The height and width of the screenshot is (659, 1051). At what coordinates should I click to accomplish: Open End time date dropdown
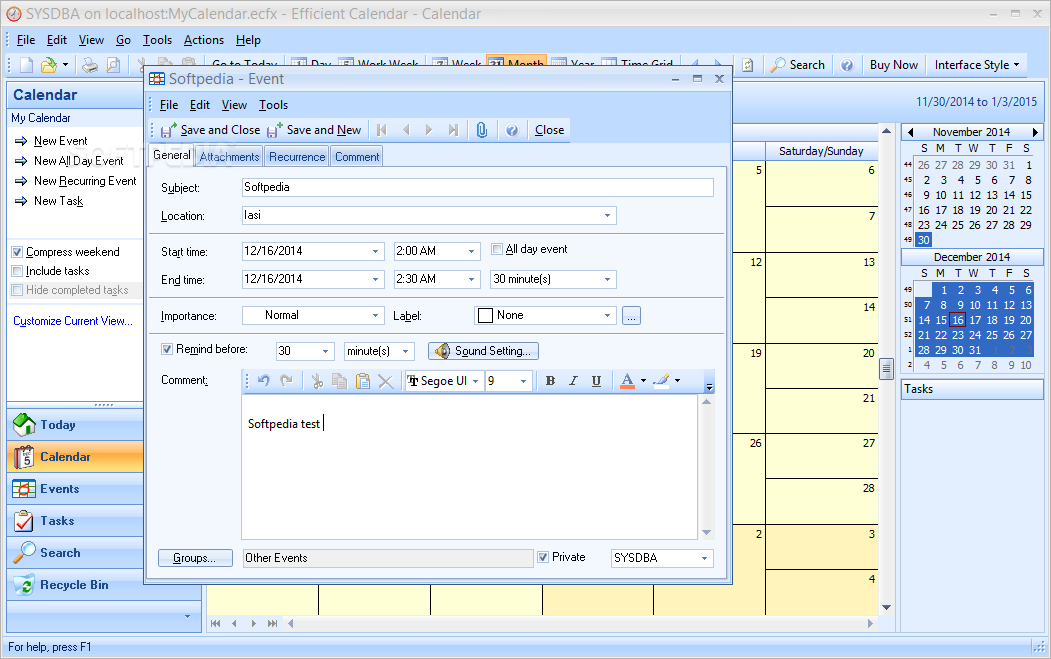pos(375,279)
